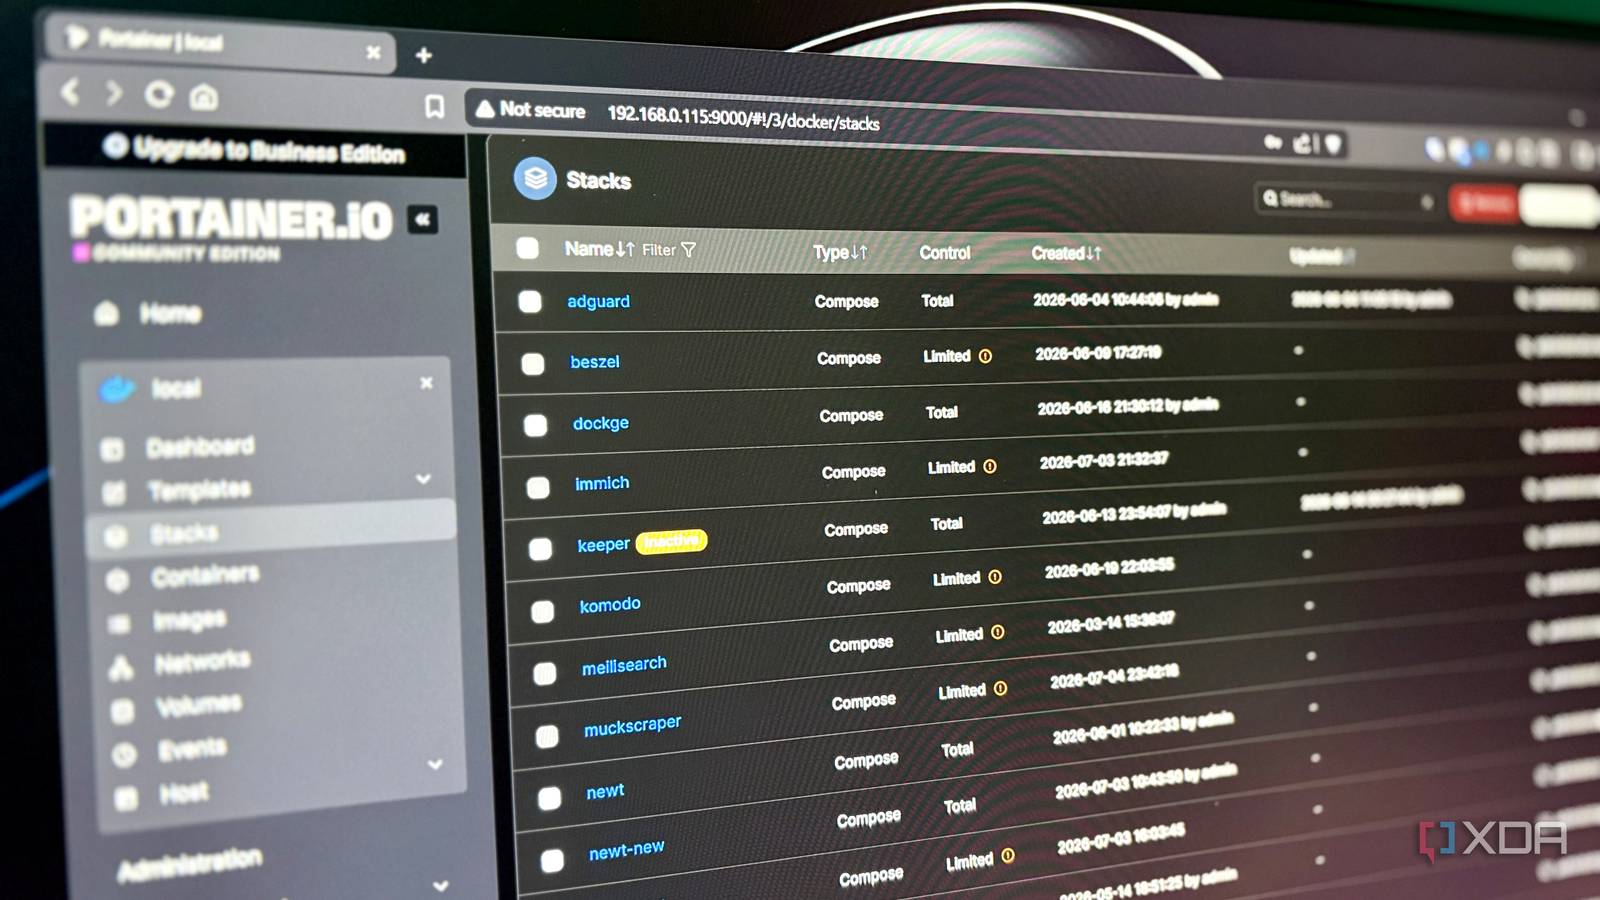
Task: Click the Limited info icon in komodo row
Action: click(995, 577)
